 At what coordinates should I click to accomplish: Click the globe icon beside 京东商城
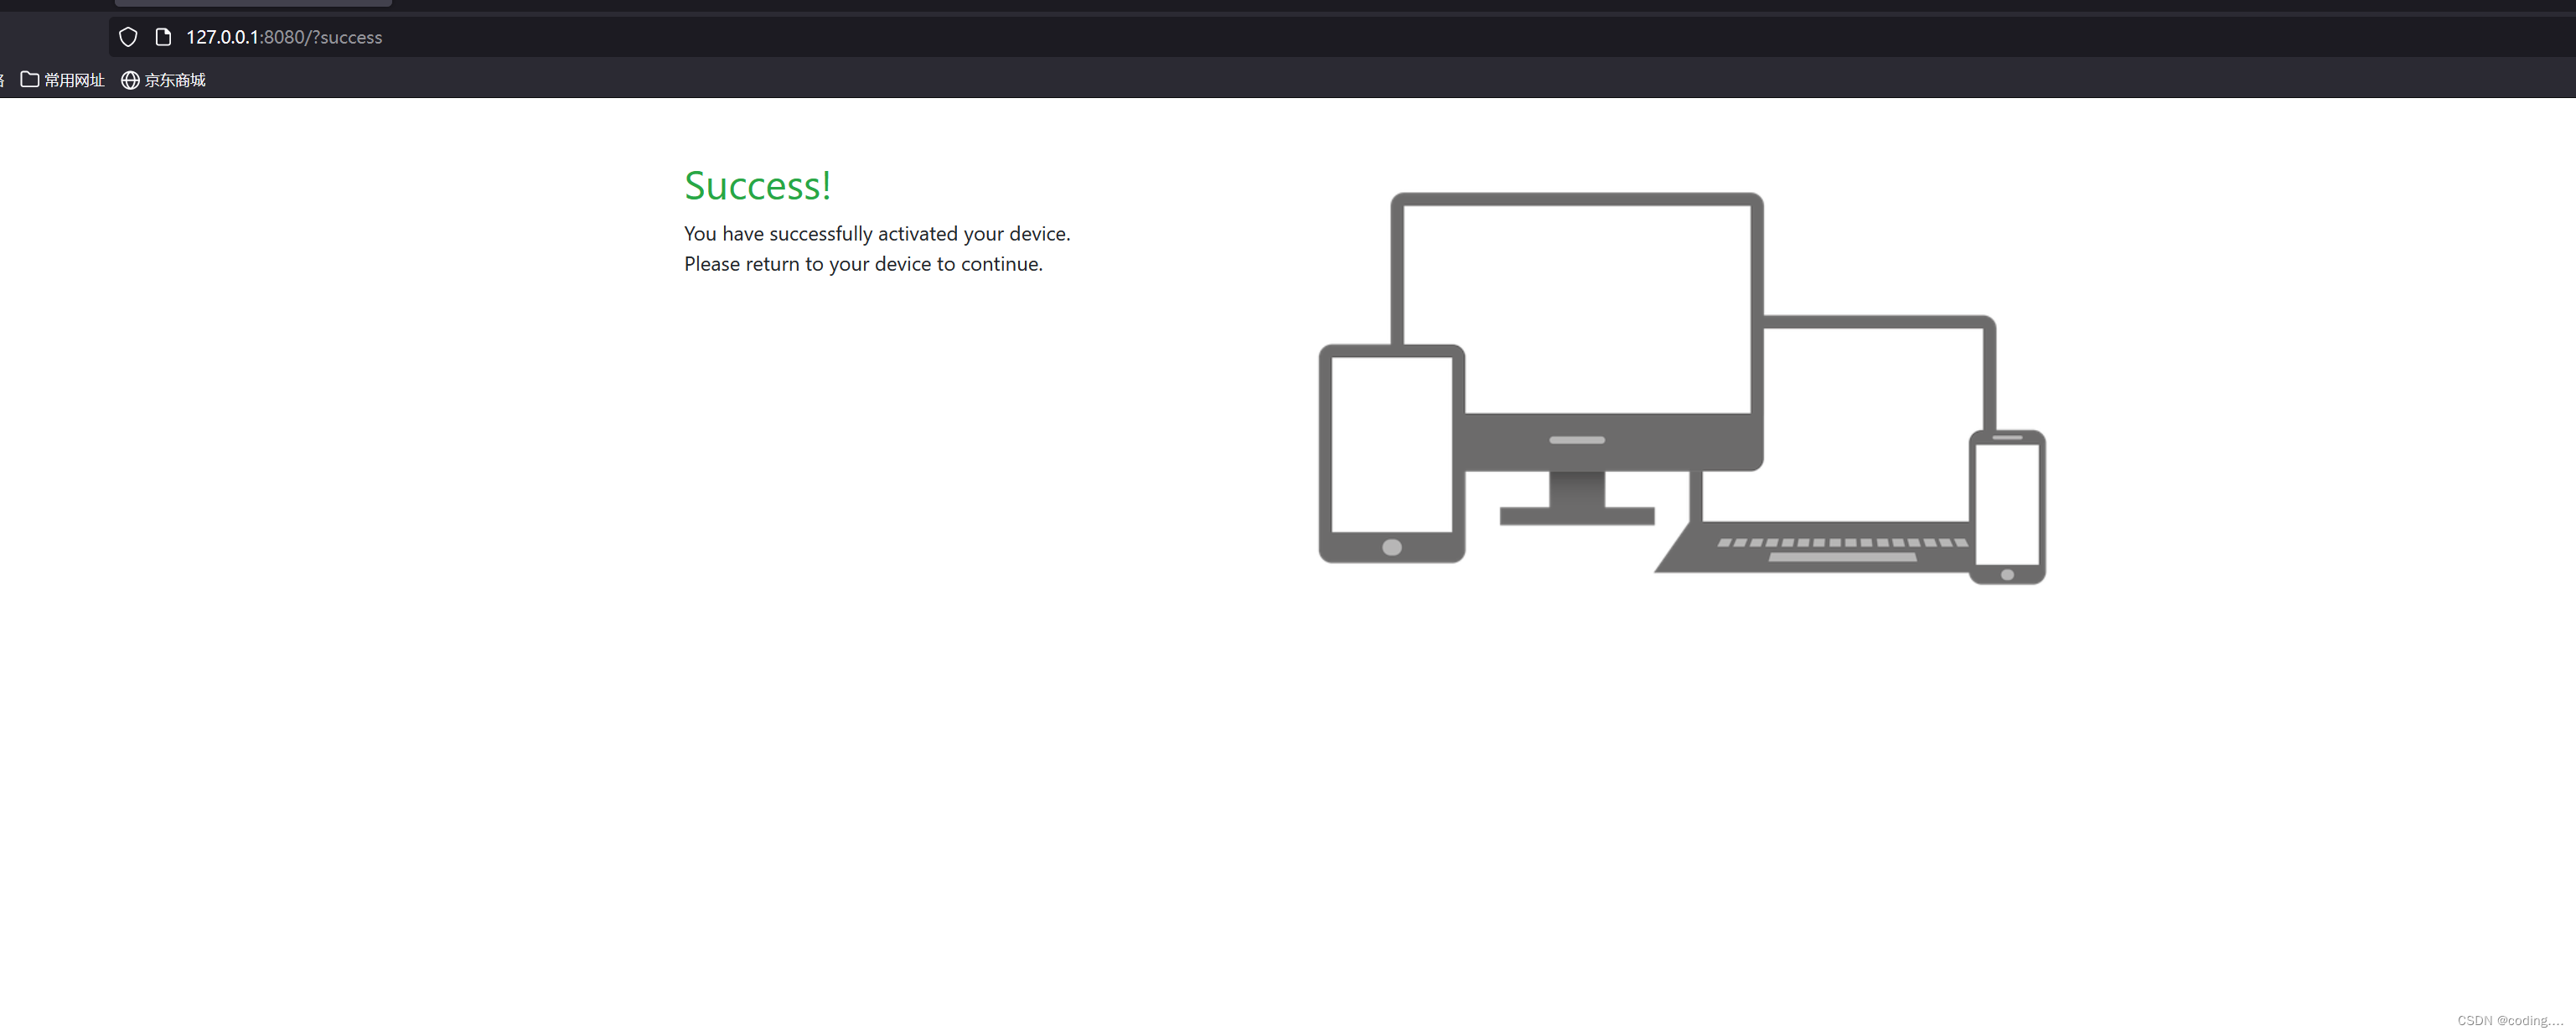point(130,80)
